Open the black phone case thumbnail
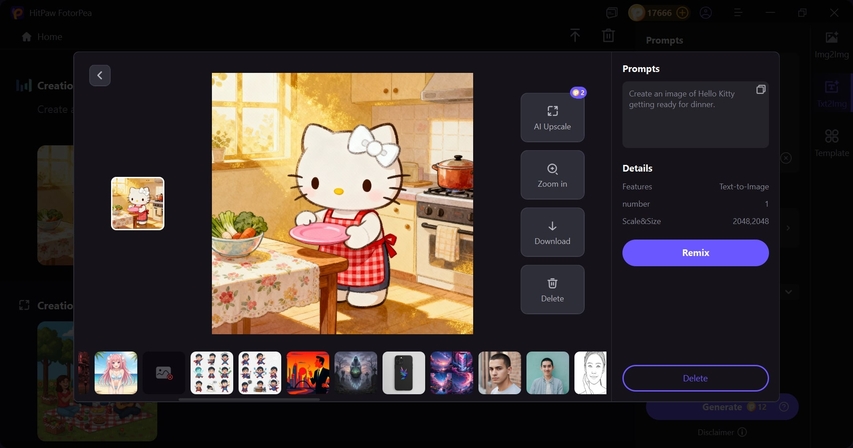 (404, 373)
